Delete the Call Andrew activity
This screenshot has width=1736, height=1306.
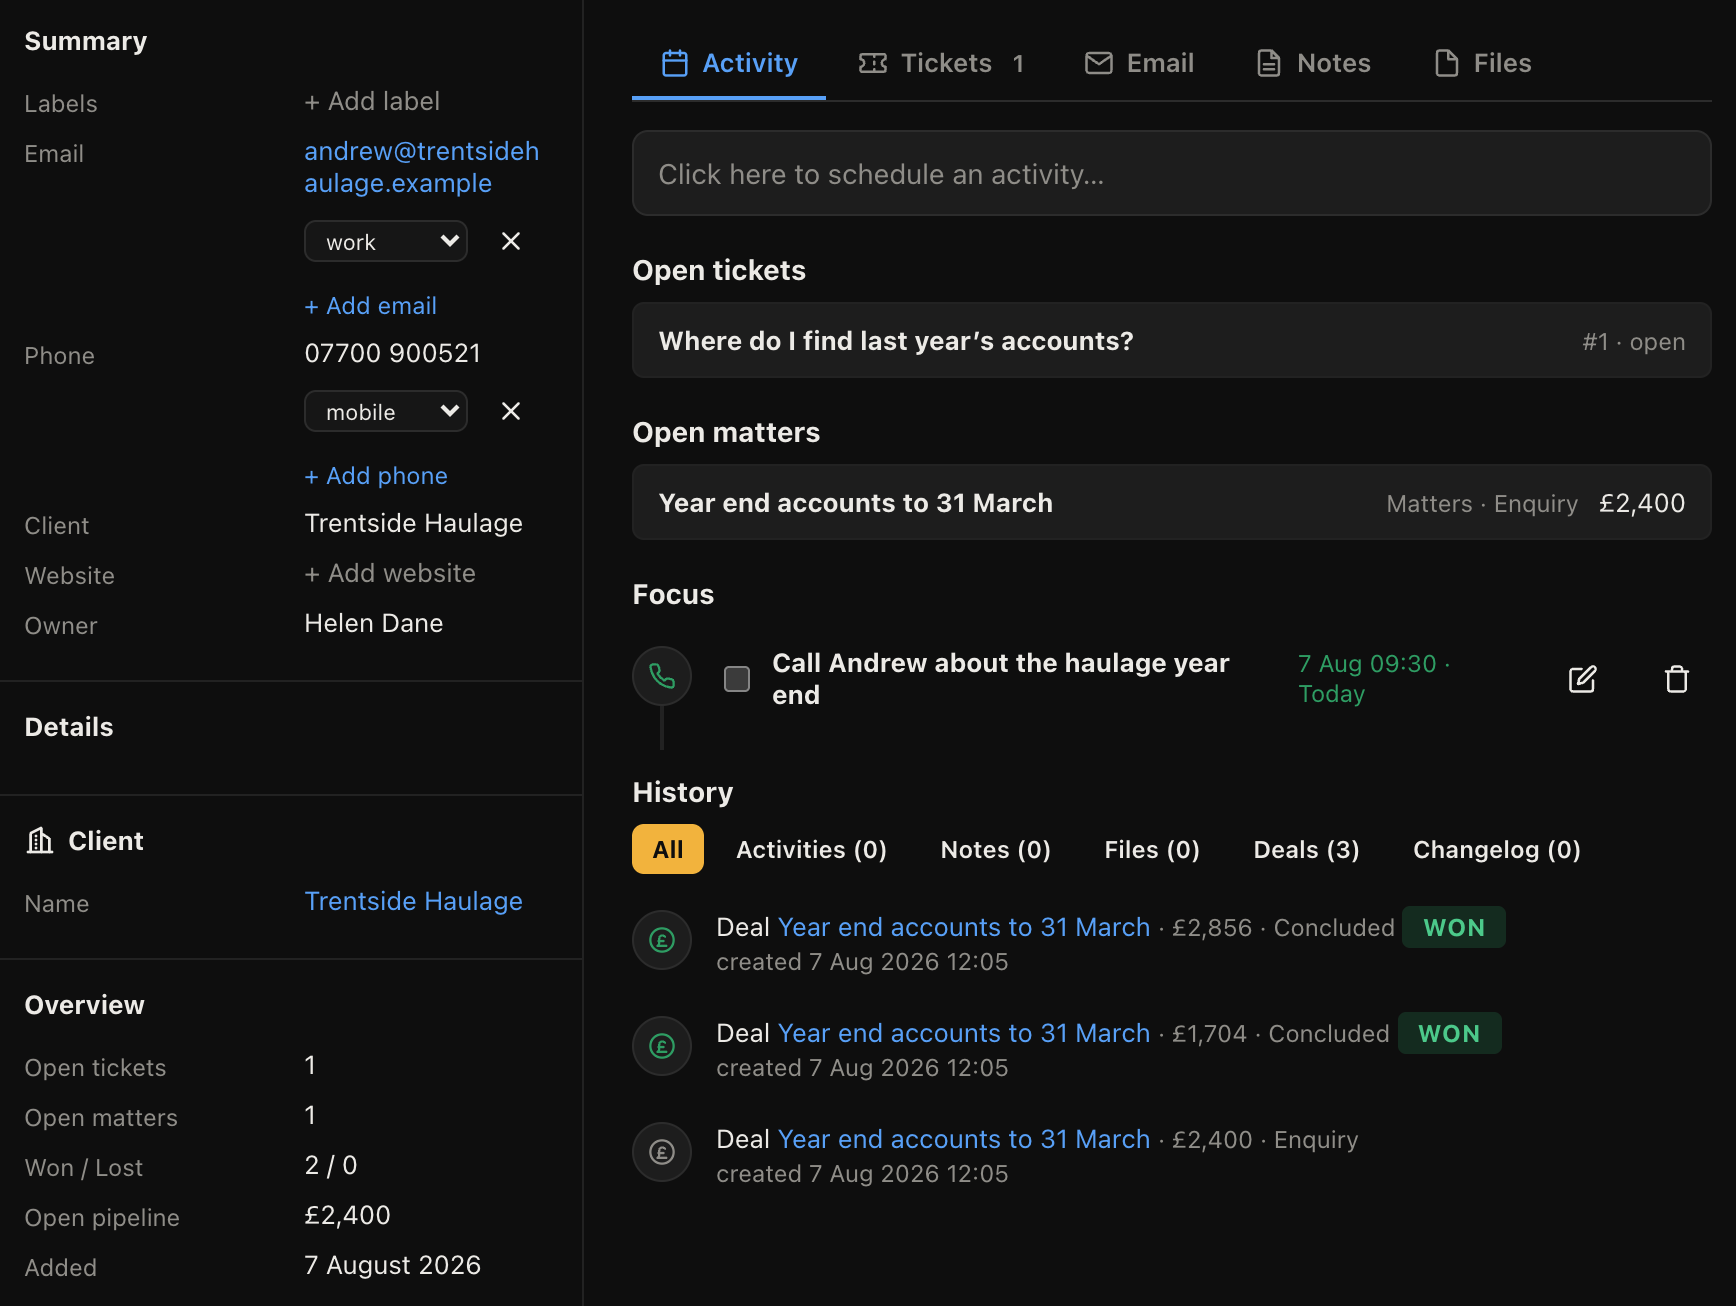[x=1677, y=679]
